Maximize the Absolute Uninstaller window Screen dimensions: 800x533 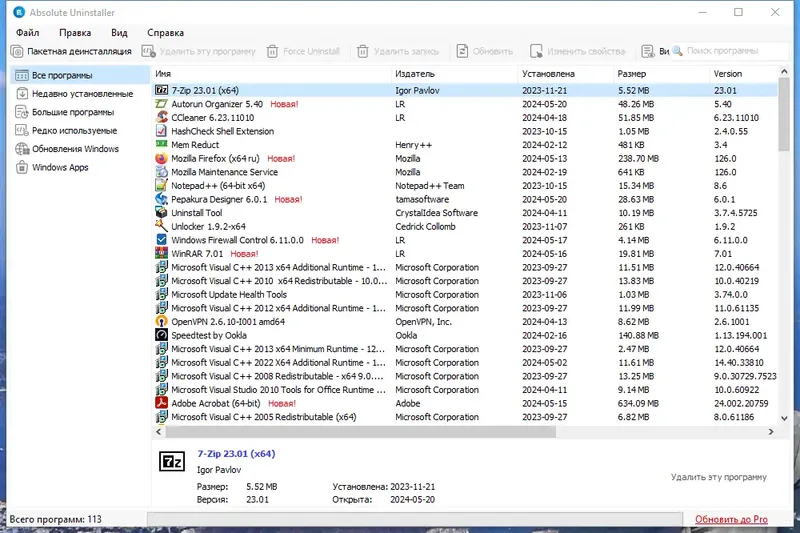738,12
